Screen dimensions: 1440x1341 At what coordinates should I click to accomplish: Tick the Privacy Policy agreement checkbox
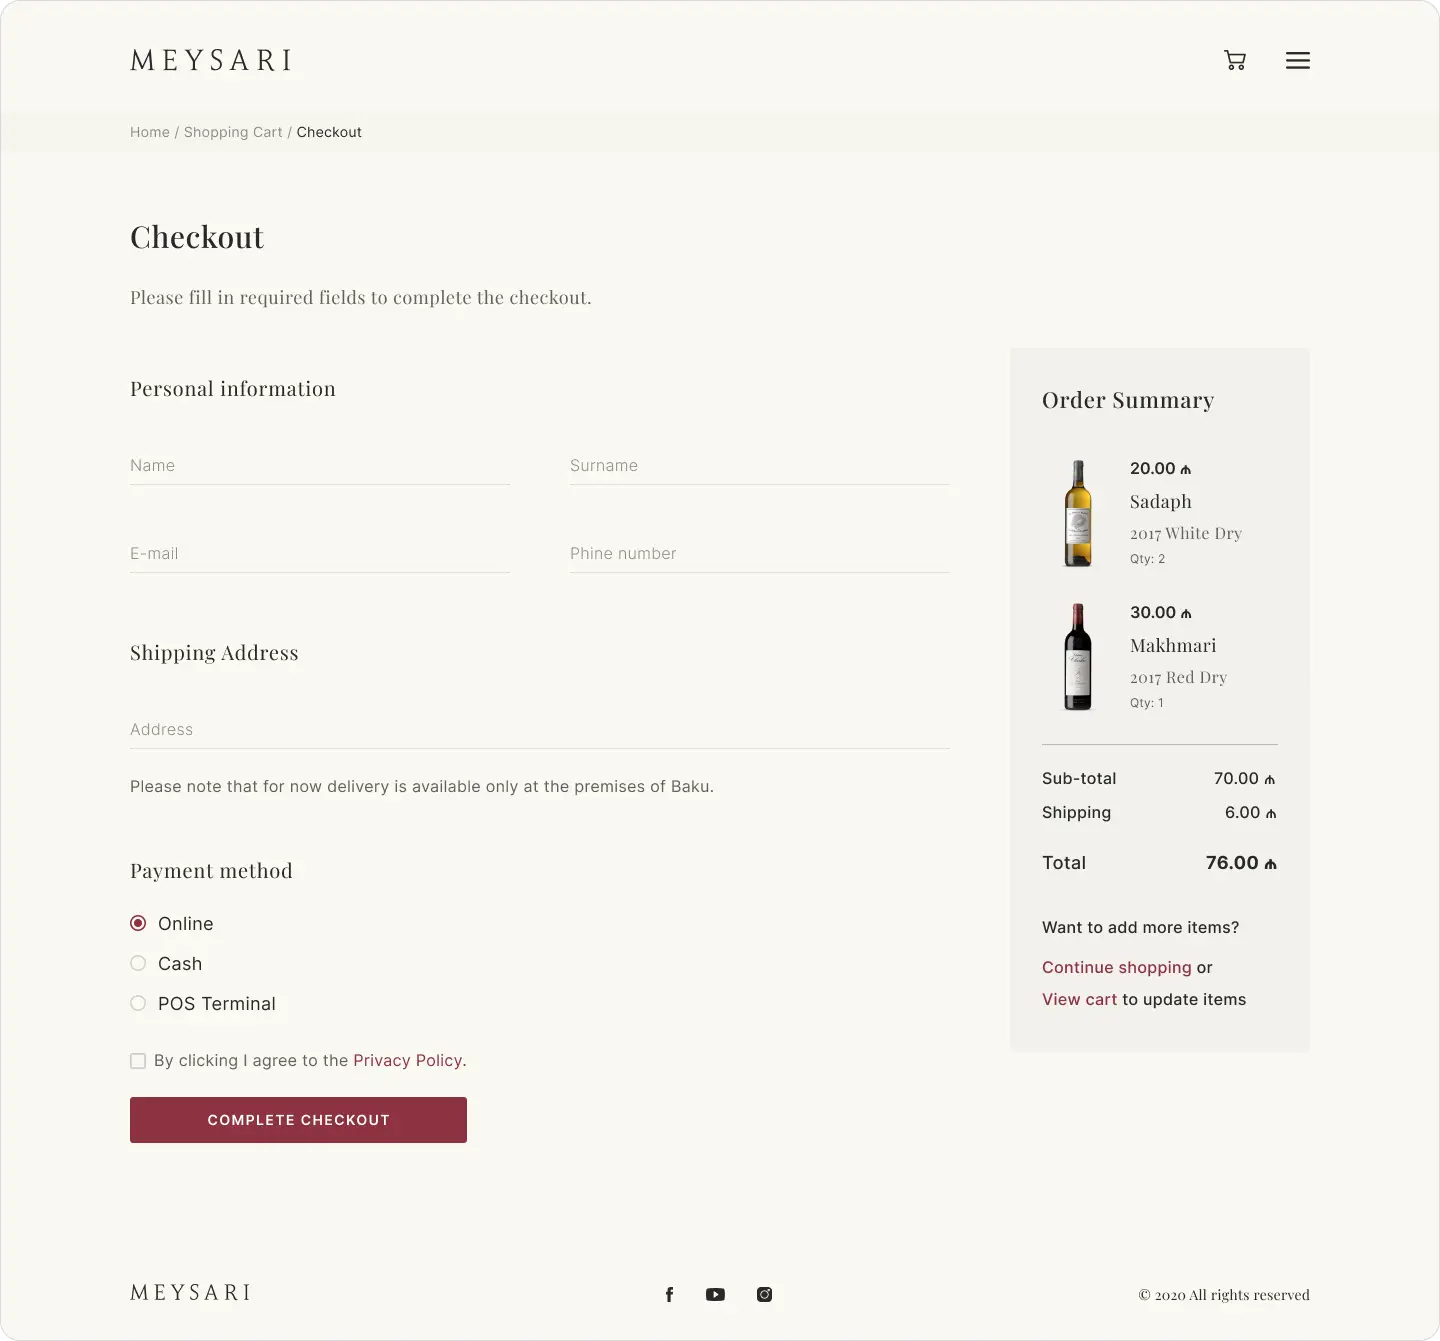pos(138,1061)
